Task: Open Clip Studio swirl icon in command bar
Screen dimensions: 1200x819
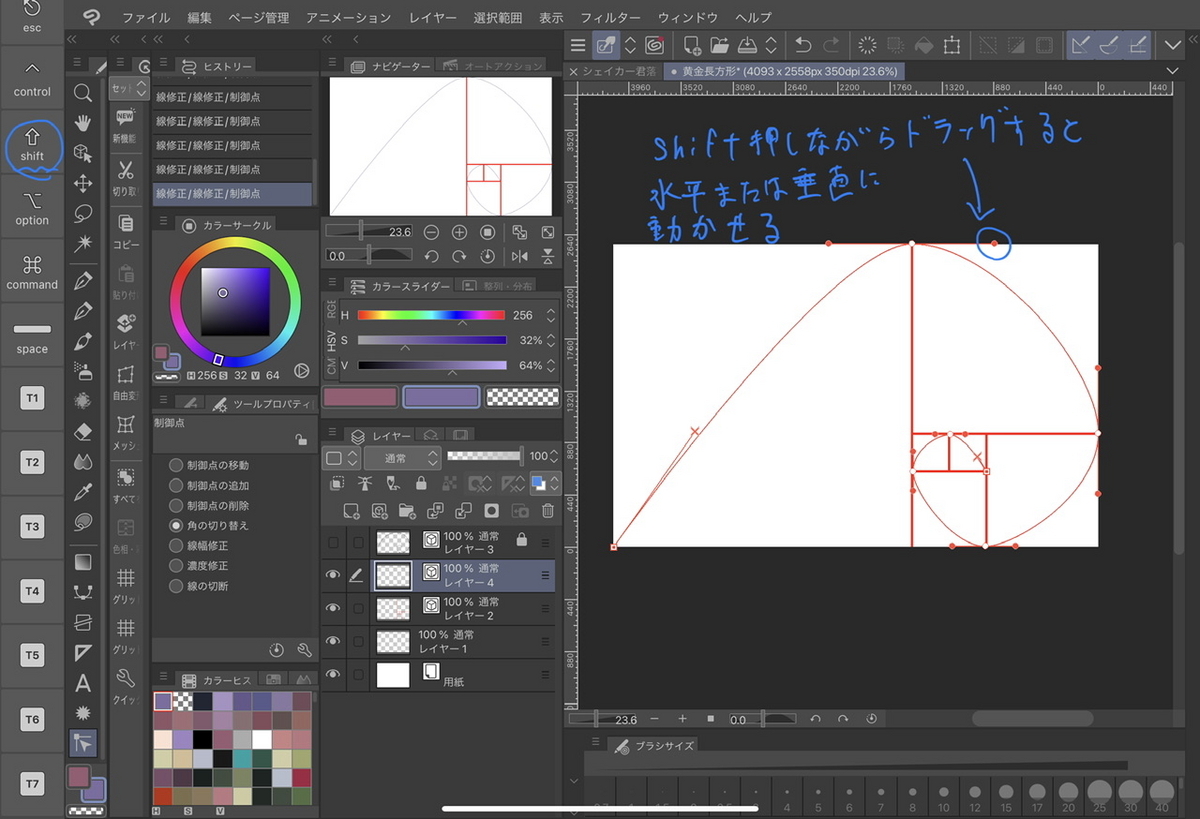Action: [655, 45]
